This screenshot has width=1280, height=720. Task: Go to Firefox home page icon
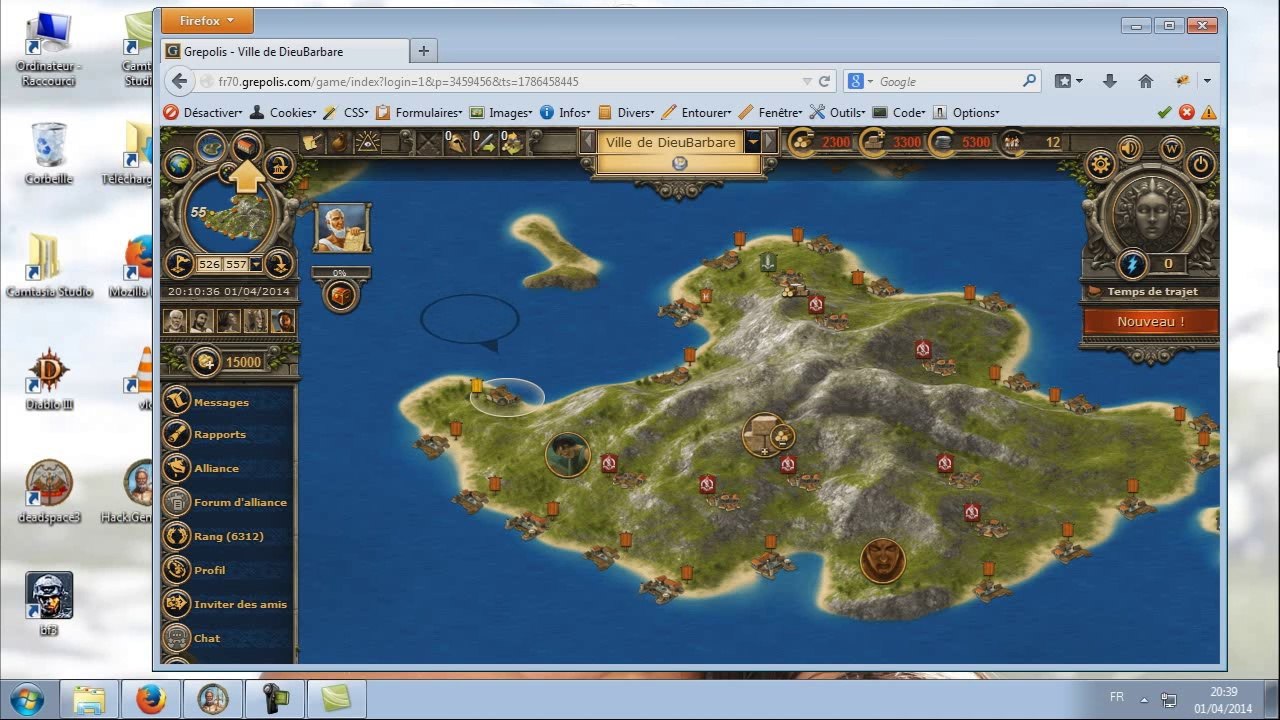(1146, 81)
